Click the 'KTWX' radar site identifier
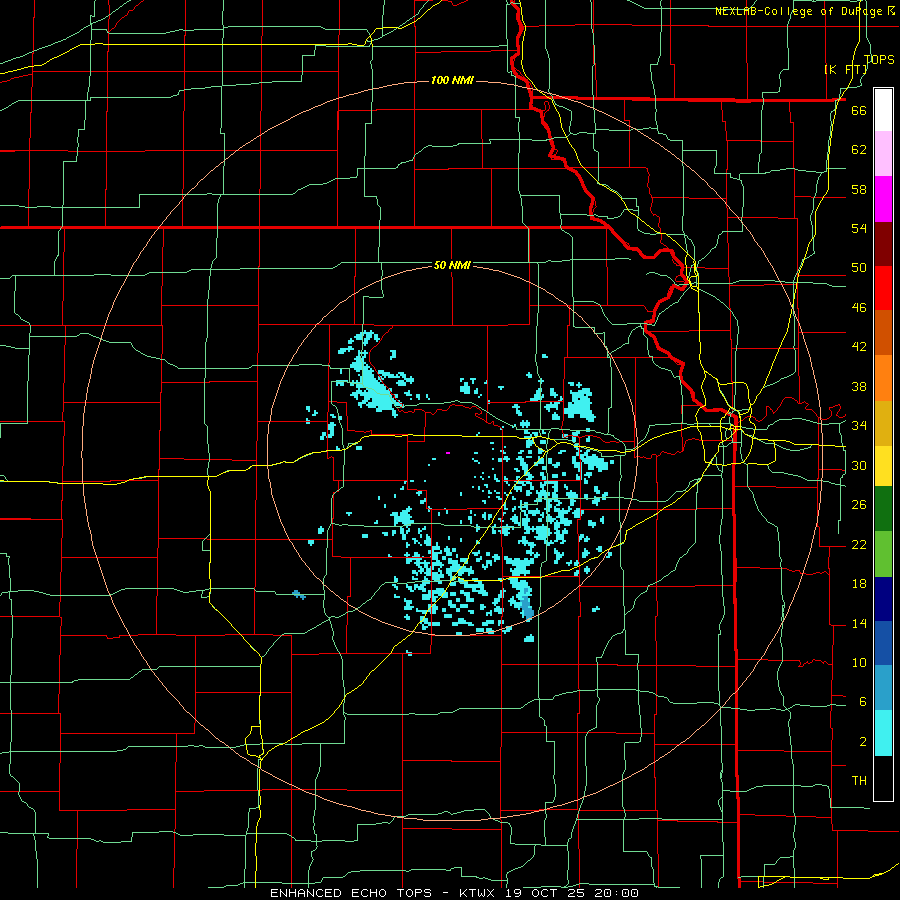 click(x=478, y=893)
